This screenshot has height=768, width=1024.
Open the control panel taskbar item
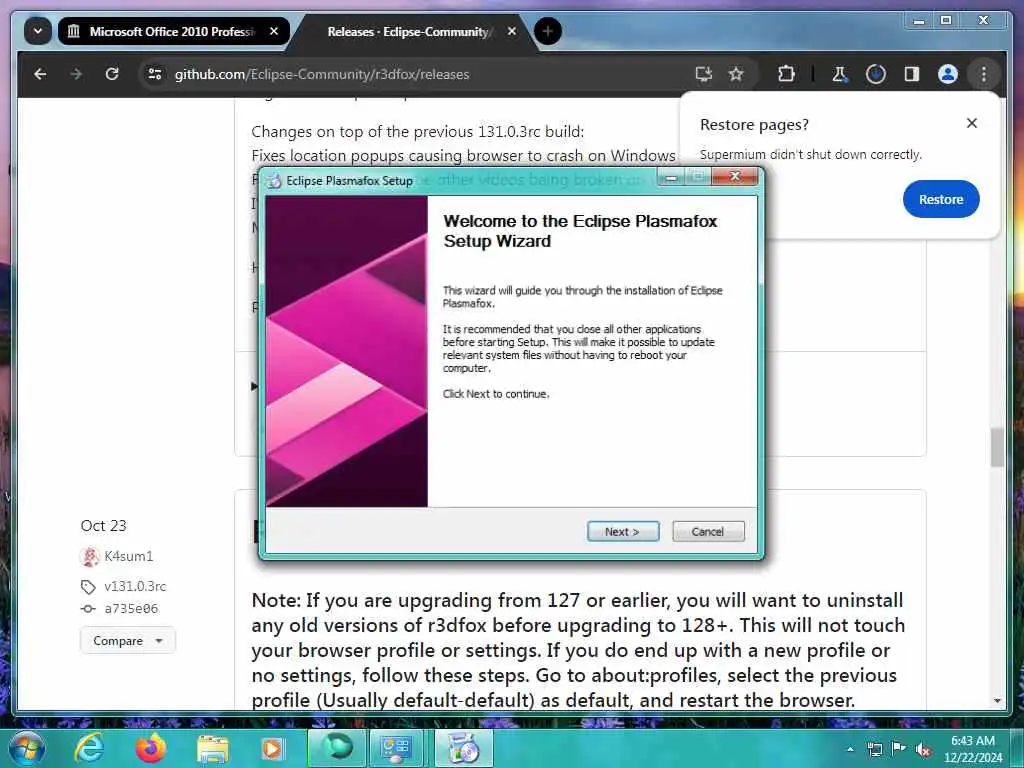coord(396,748)
